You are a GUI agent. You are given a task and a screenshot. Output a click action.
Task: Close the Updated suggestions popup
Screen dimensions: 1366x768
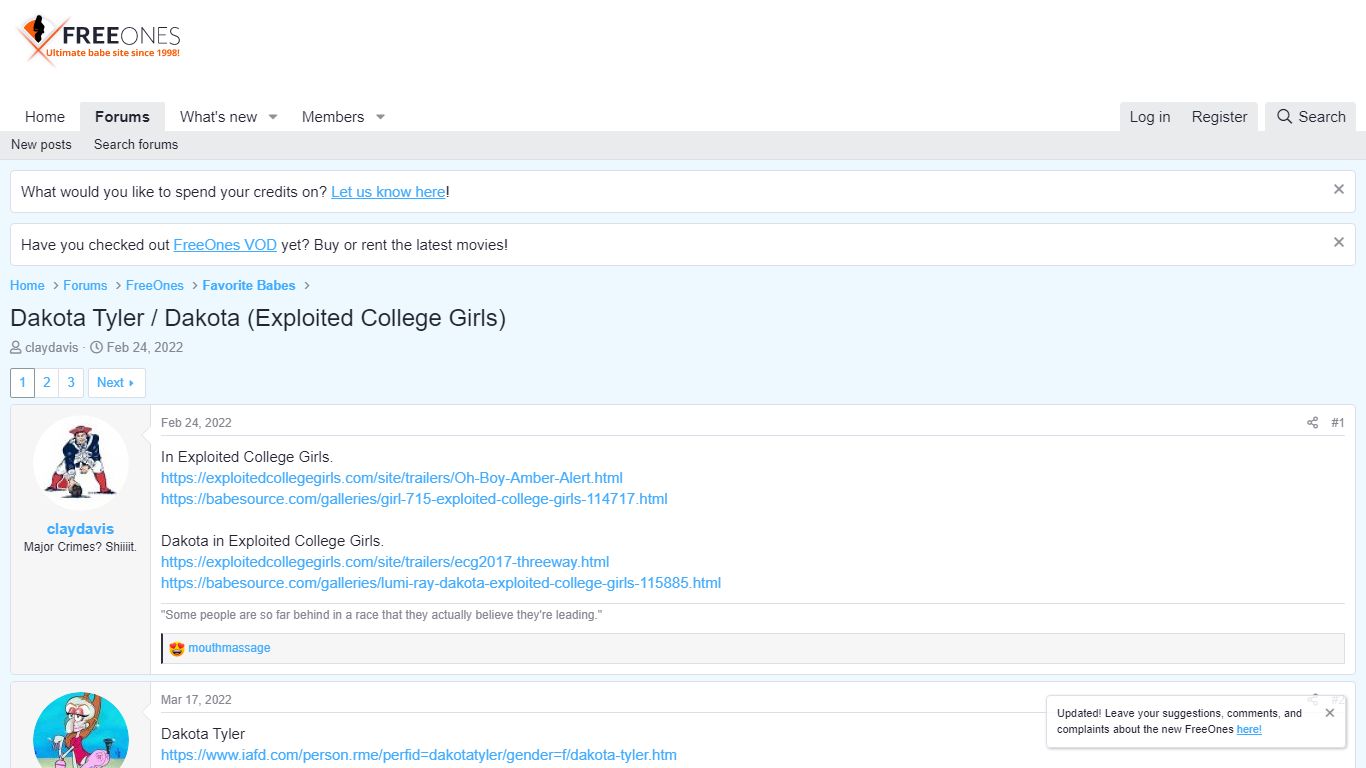point(1329,713)
